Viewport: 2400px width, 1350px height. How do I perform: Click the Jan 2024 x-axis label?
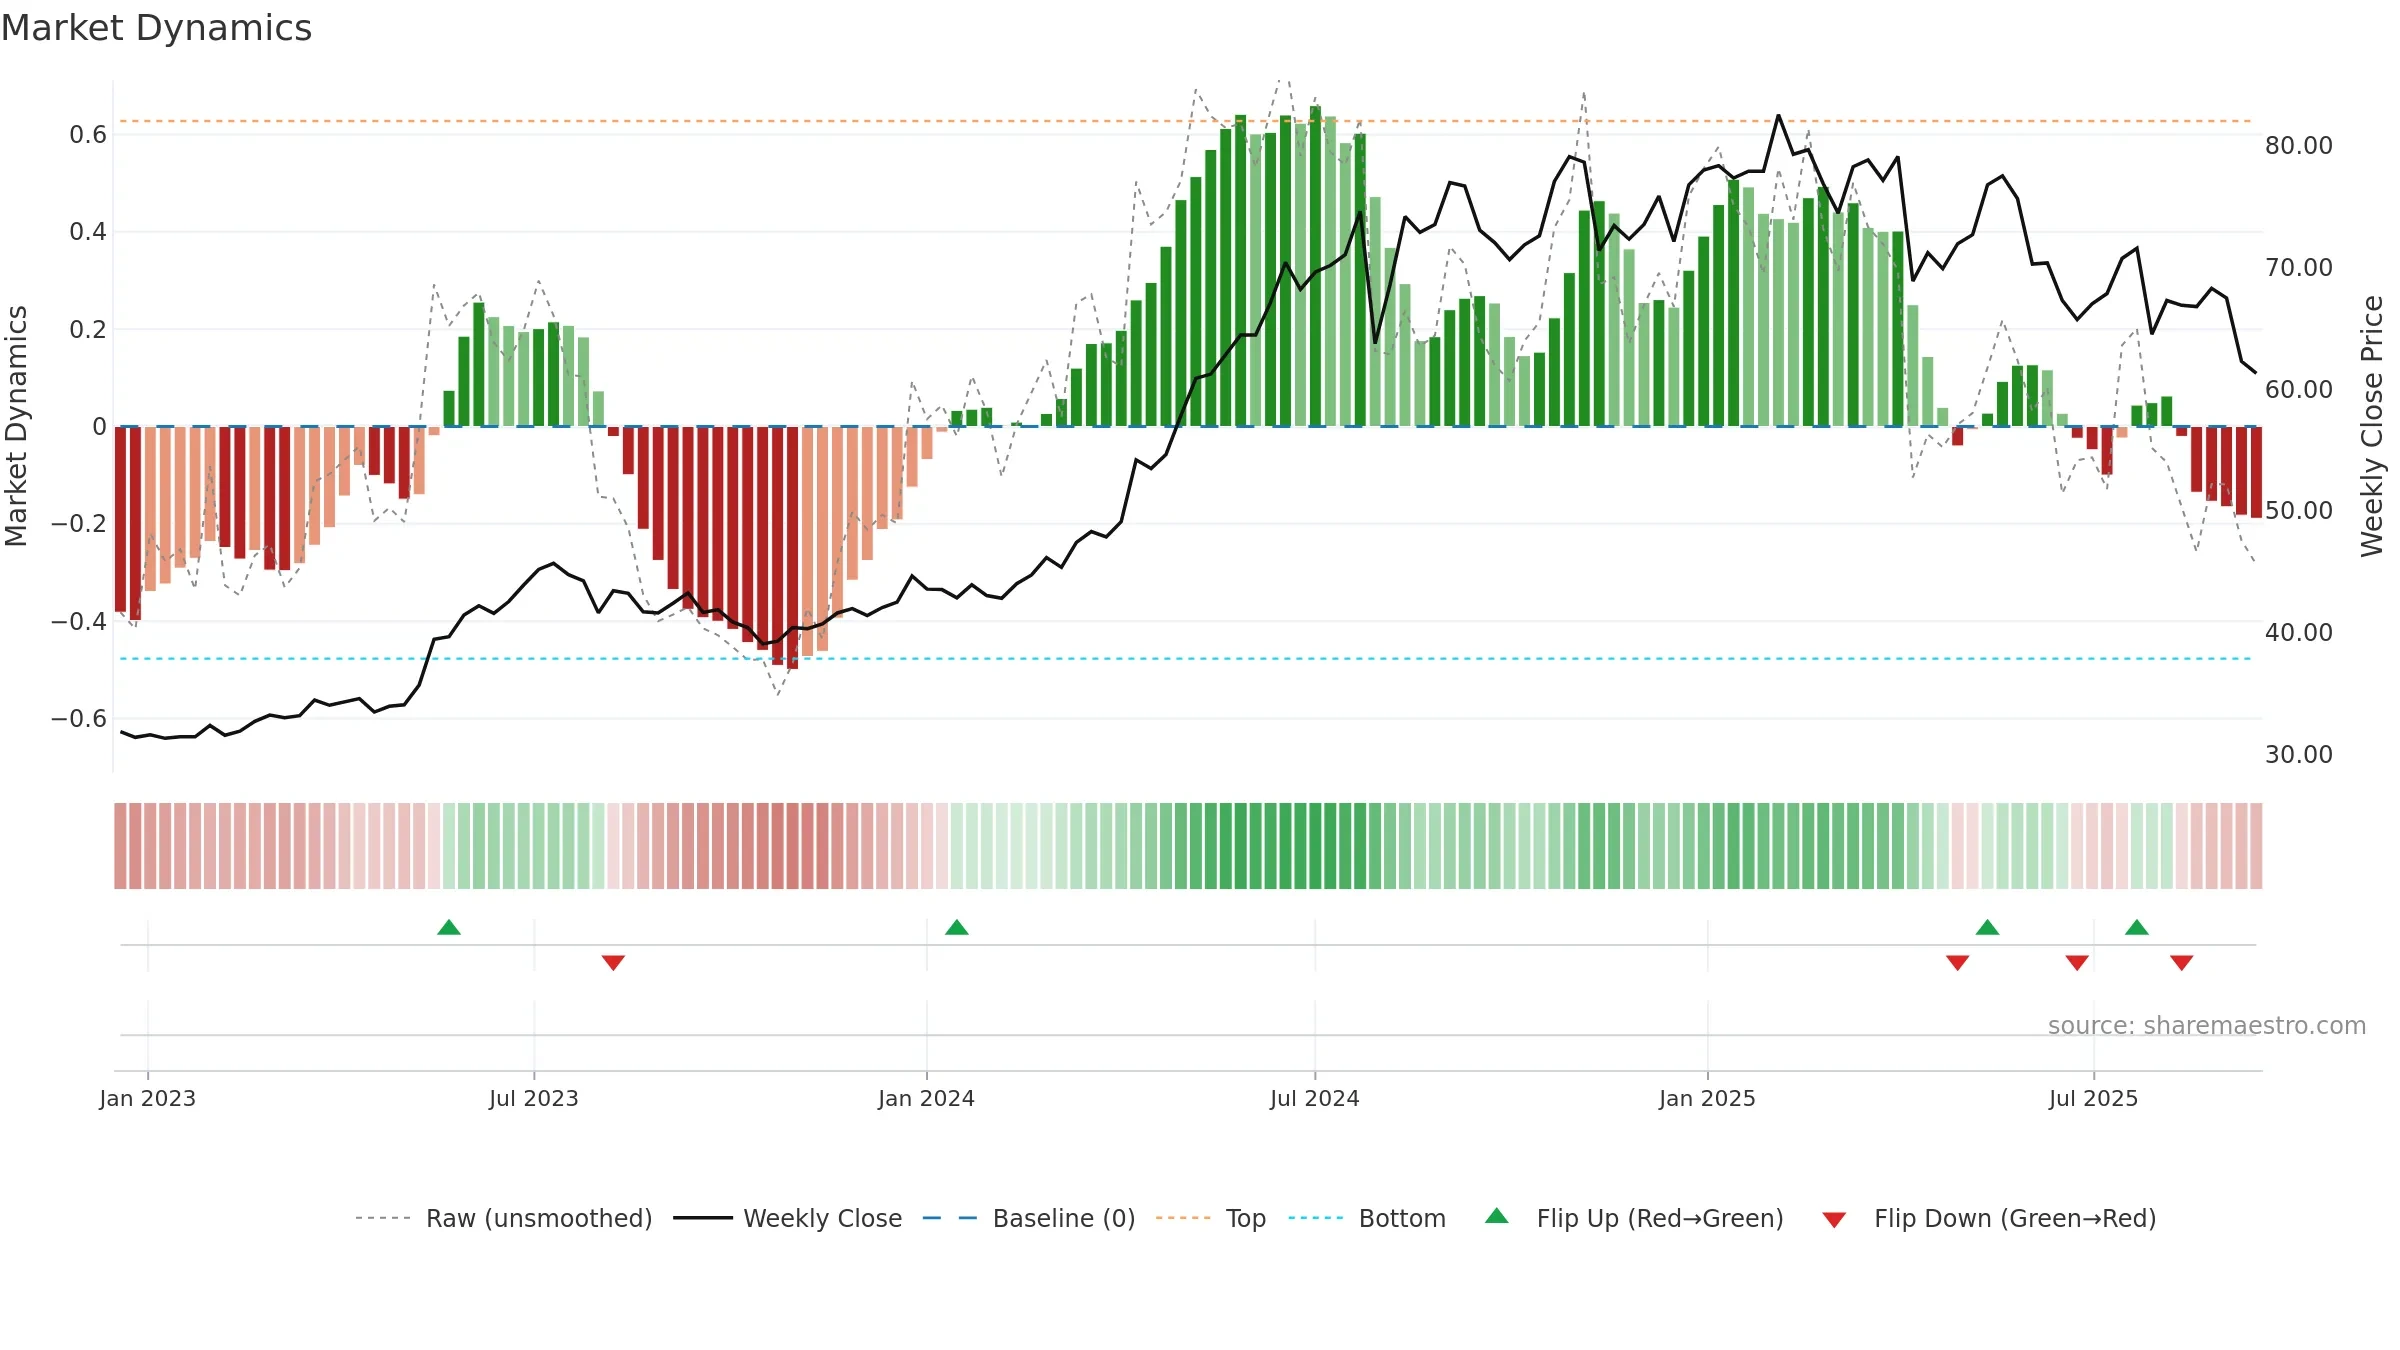(x=927, y=1098)
